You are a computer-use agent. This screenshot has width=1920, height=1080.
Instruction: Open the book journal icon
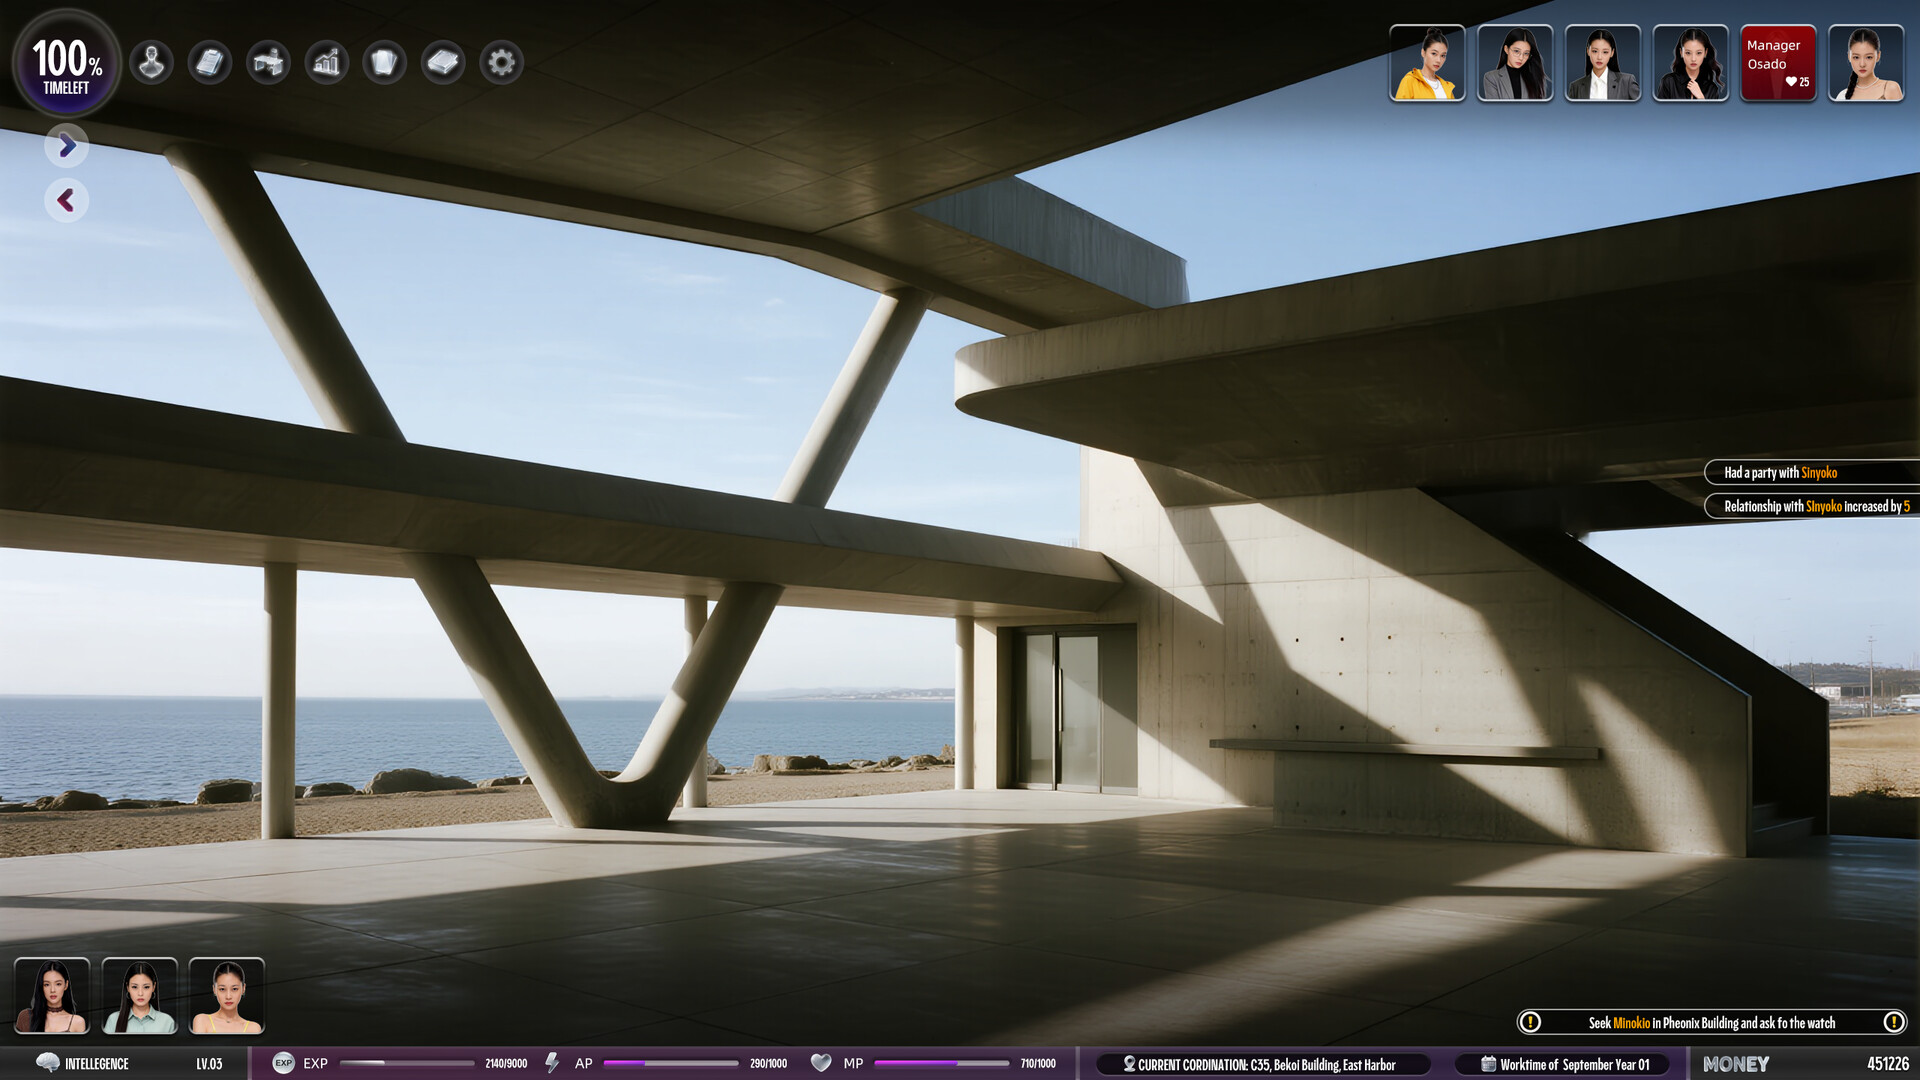443,63
